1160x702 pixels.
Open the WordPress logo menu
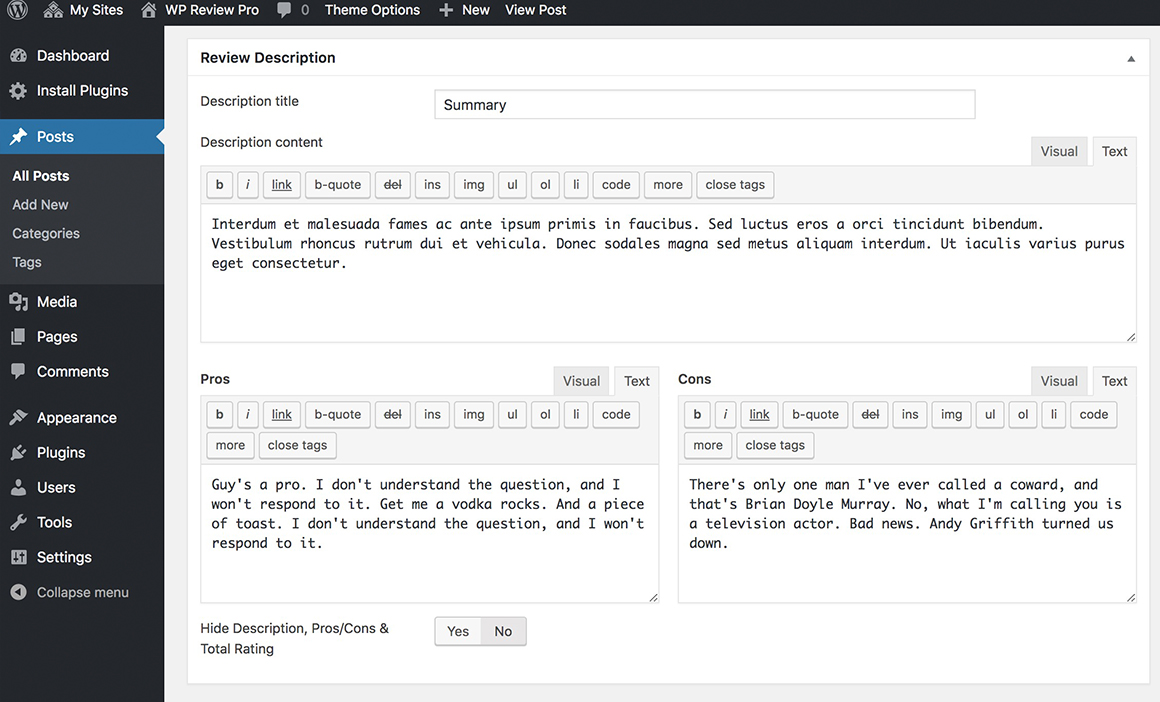click(x=17, y=10)
